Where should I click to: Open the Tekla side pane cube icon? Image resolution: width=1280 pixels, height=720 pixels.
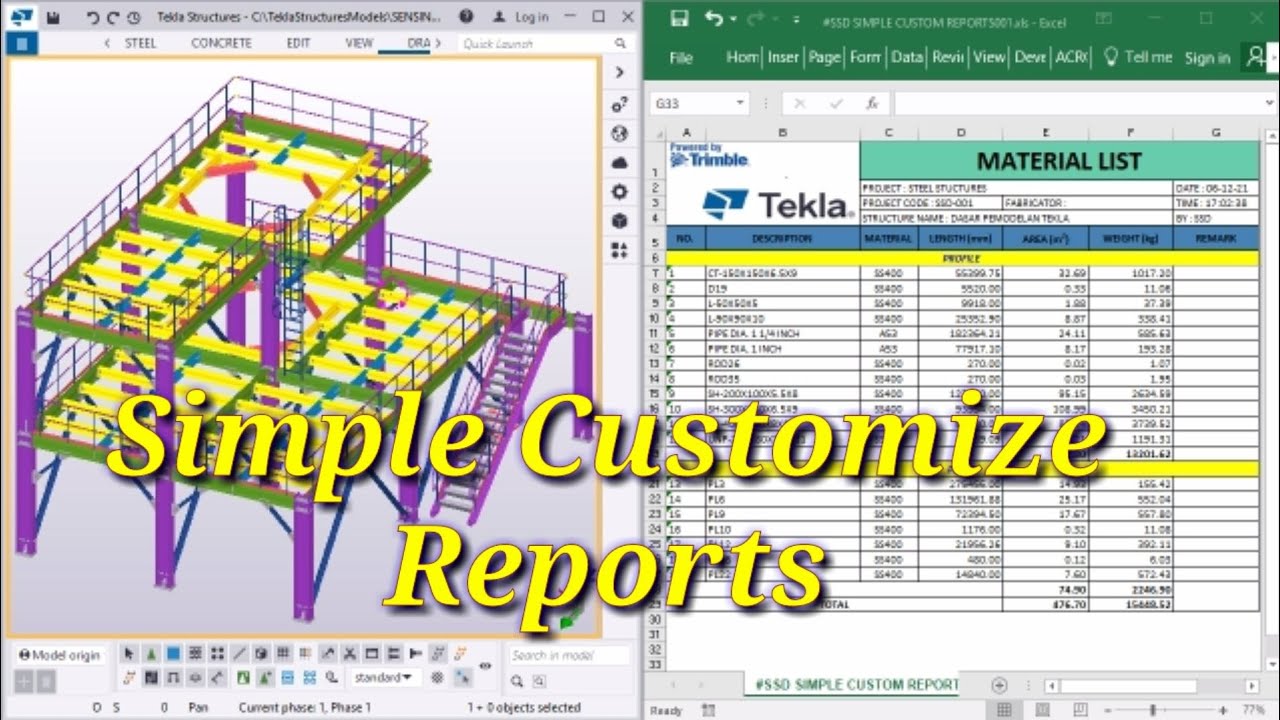(x=619, y=220)
